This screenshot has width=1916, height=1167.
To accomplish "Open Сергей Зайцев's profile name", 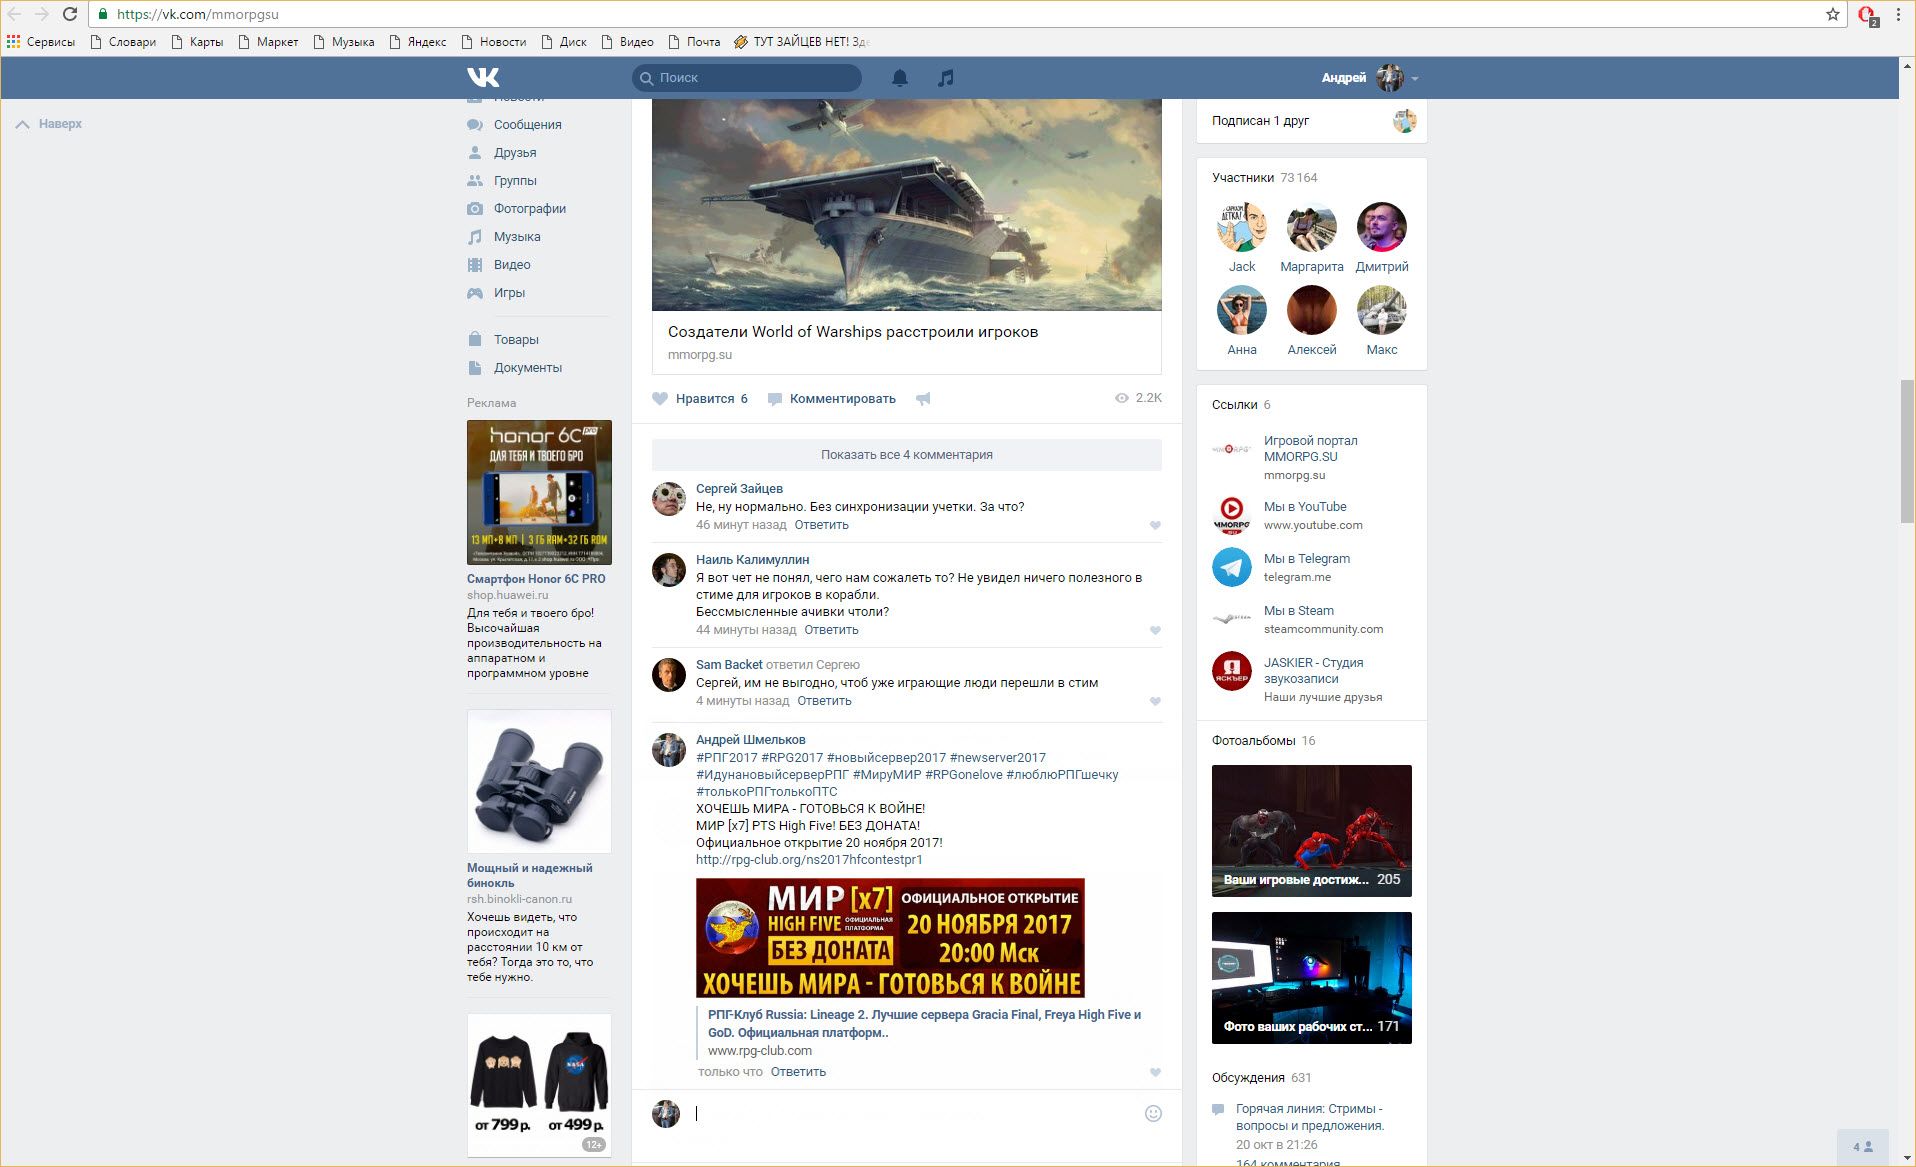I will tap(739, 489).
